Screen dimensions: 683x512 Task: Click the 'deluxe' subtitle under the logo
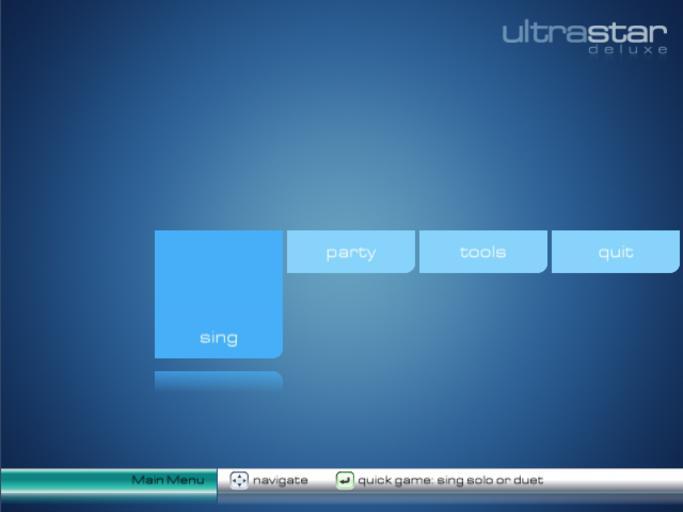point(627,50)
